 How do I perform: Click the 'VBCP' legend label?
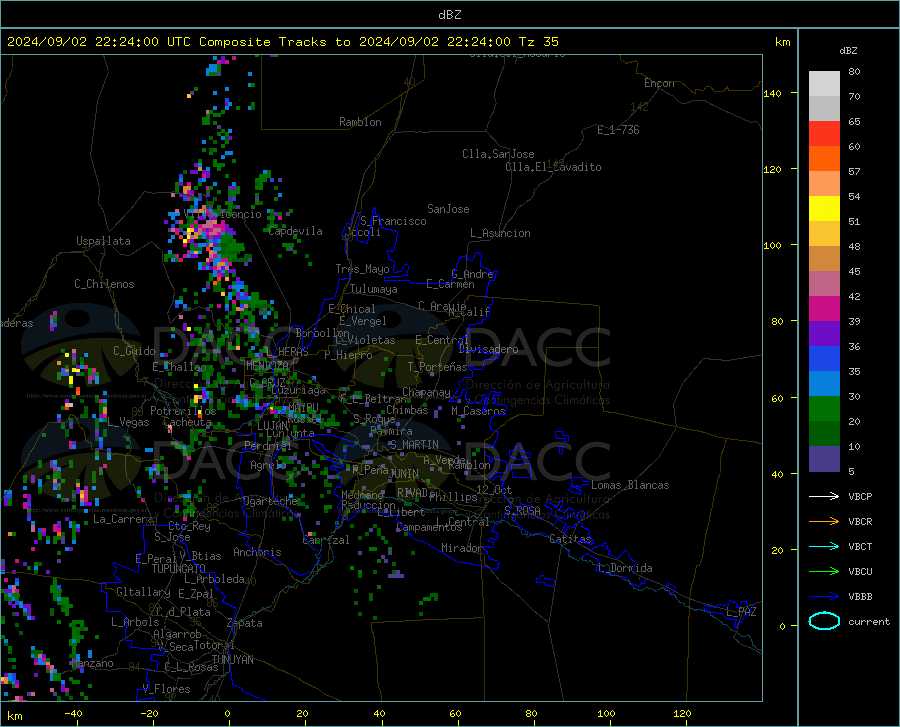click(860, 496)
